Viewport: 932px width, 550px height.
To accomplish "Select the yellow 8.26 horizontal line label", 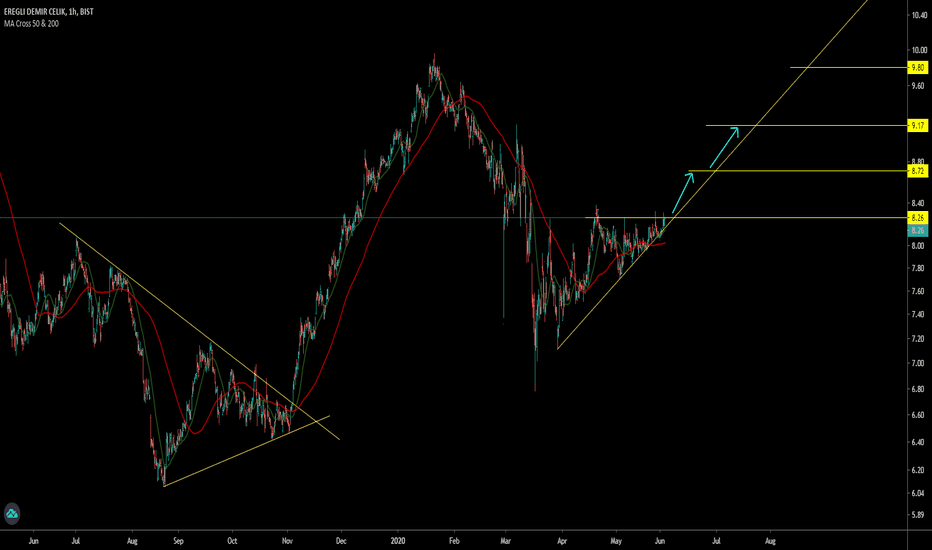I will tap(918, 218).
